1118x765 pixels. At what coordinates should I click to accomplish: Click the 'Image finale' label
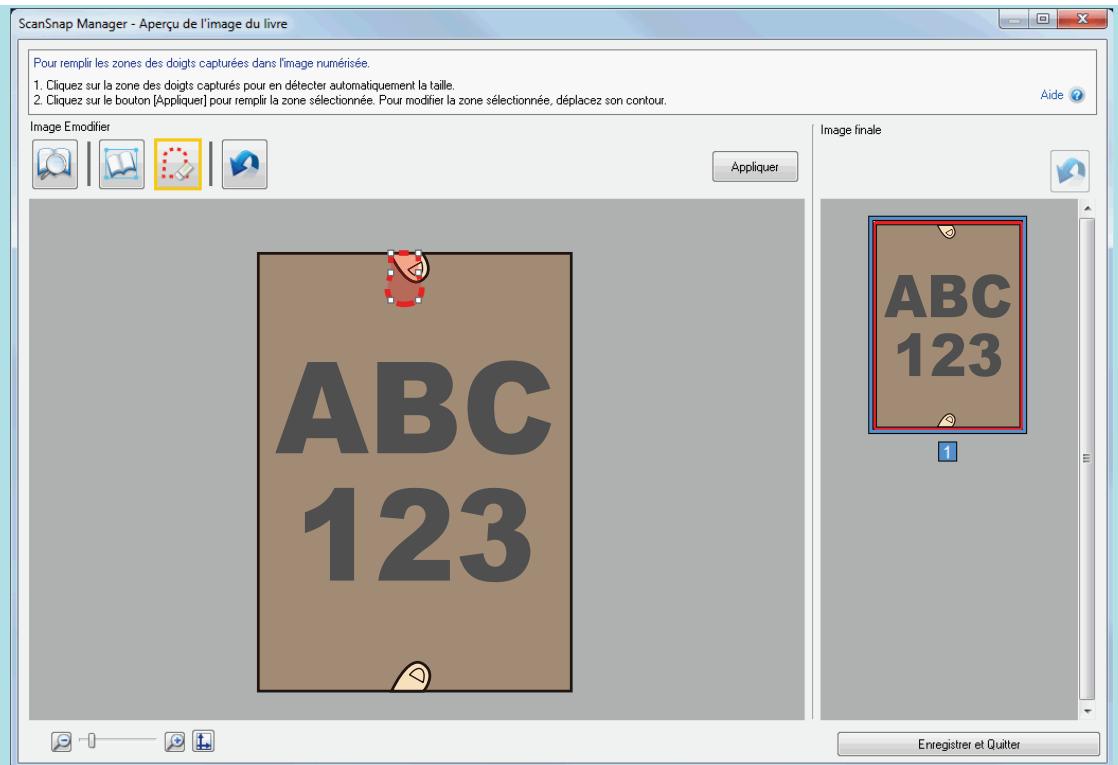(x=851, y=130)
